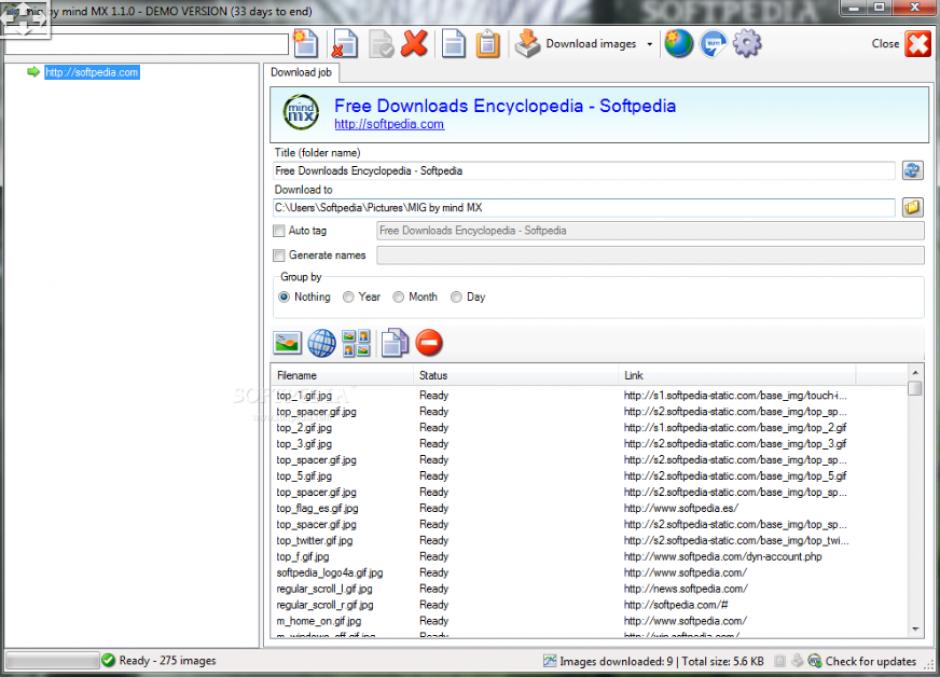
Task: Click the green check Ready status icon
Action: pyautogui.click(x=109, y=660)
